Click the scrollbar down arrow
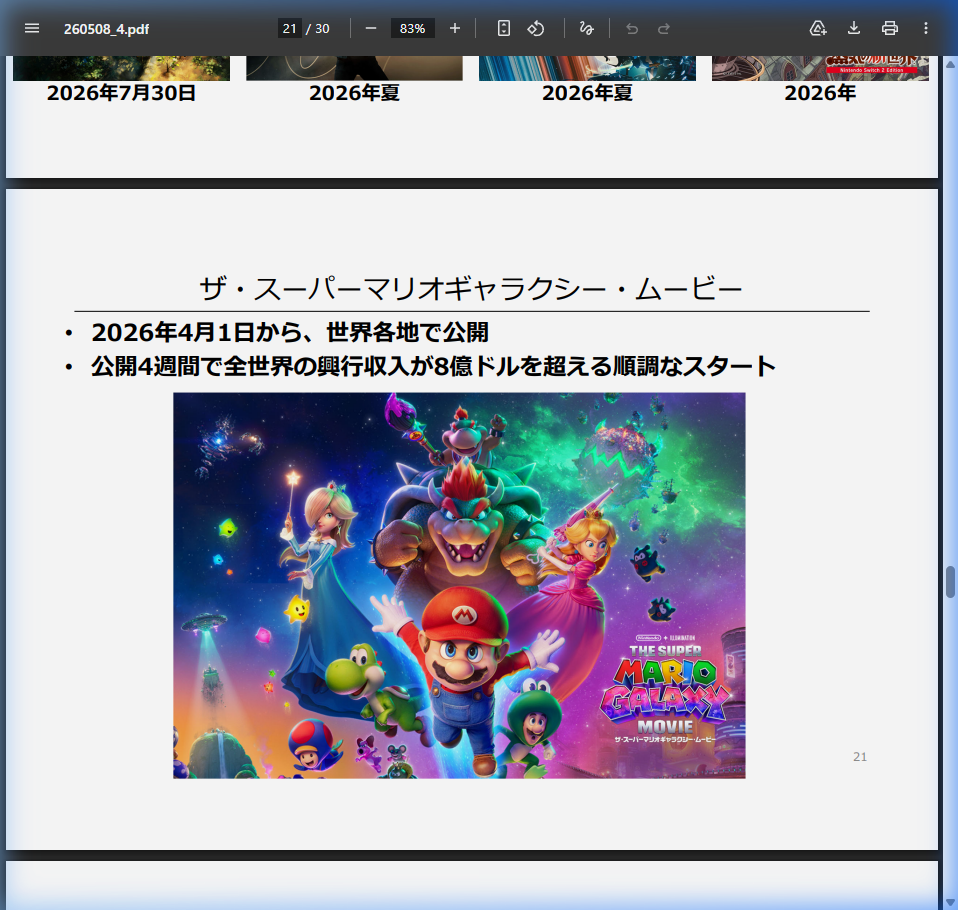 950,903
